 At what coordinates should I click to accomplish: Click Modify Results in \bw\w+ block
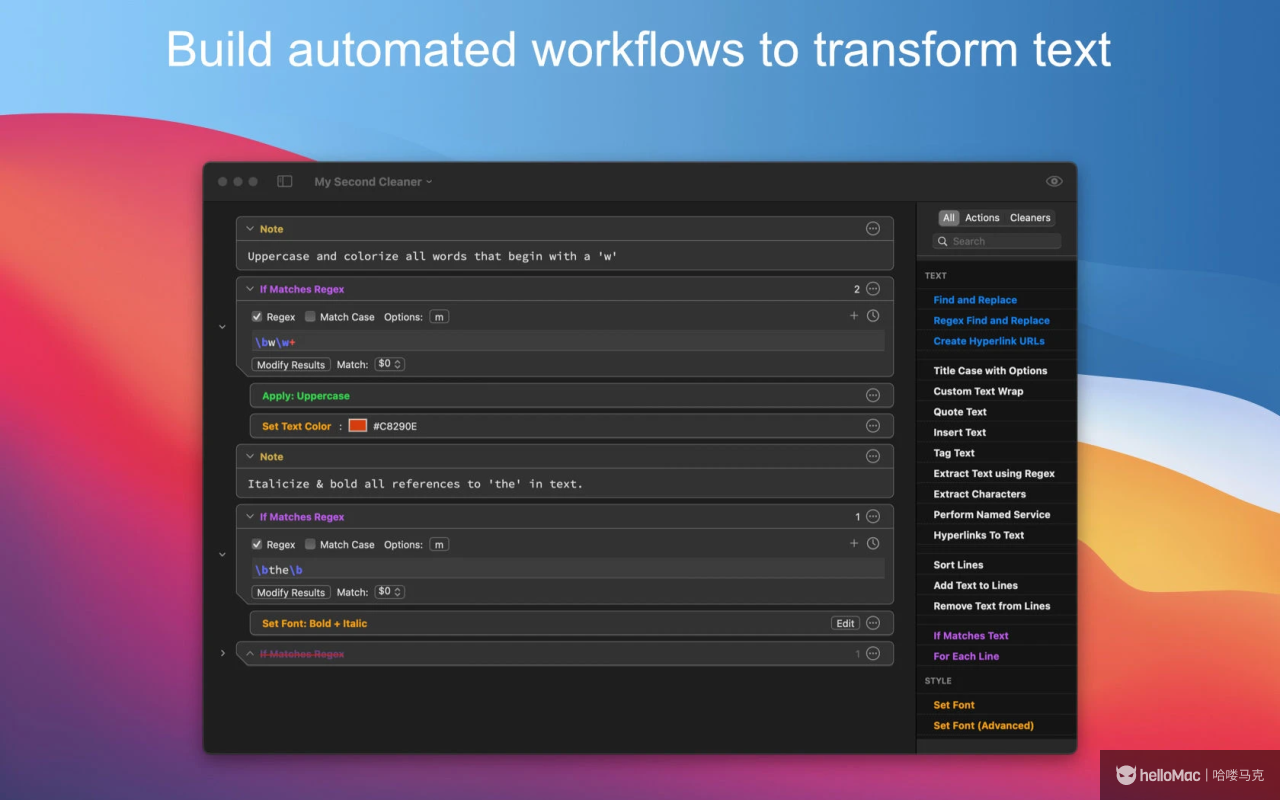[291, 365]
